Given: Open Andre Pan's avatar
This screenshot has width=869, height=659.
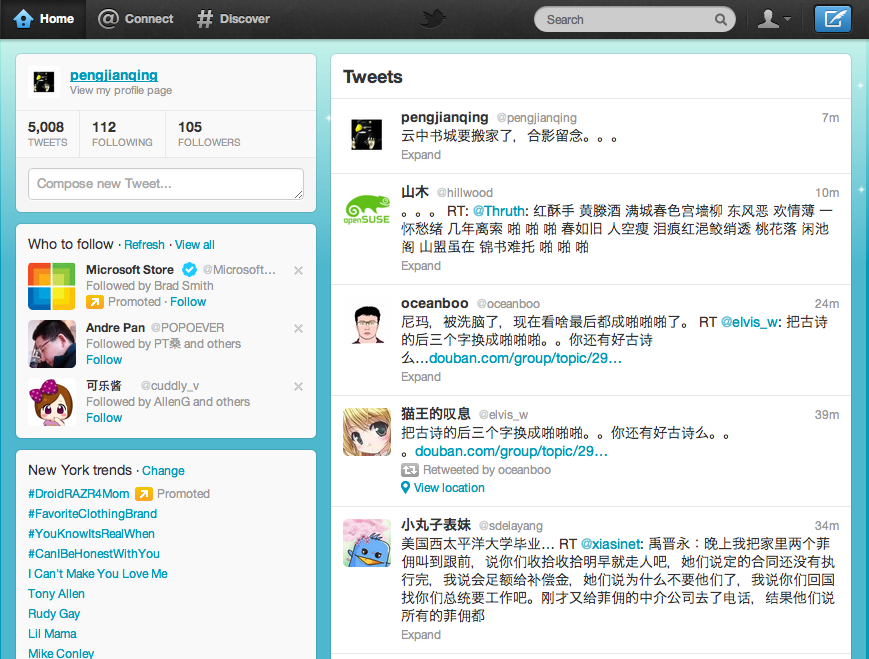Looking at the screenshot, I should (52, 344).
